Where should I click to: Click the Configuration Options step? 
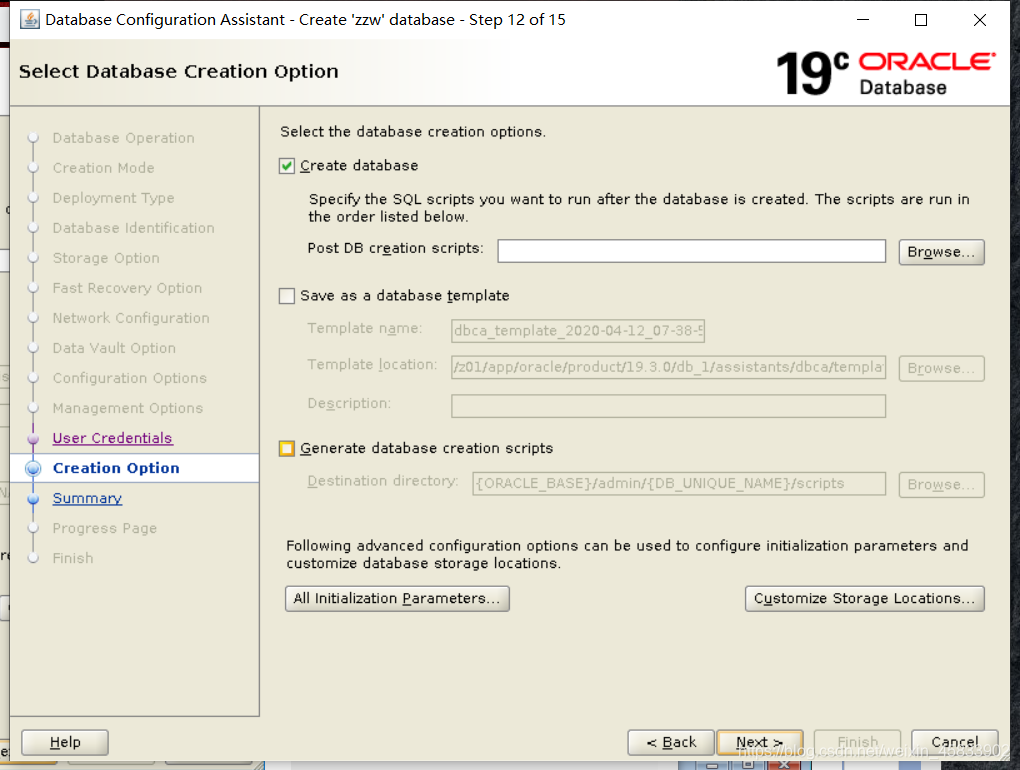129,378
